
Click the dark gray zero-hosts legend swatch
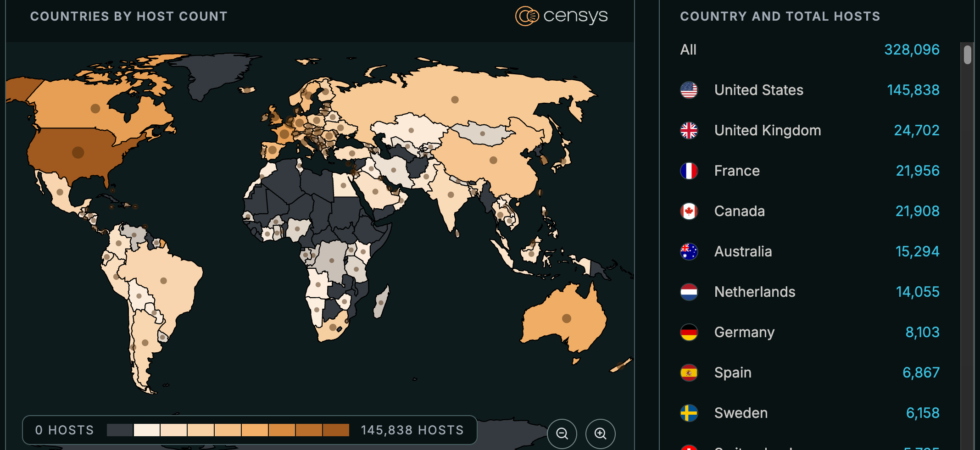click(120, 430)
